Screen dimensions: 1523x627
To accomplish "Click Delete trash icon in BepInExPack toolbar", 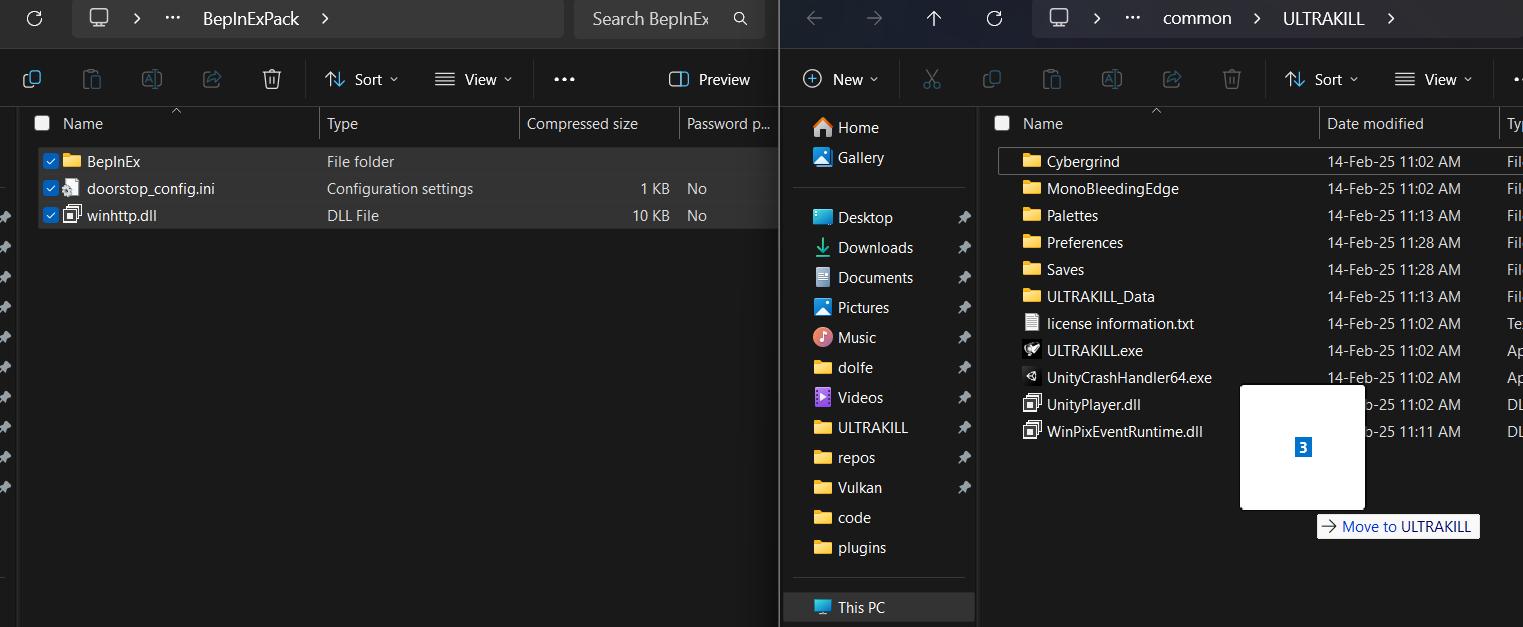I will coord(272,79).
